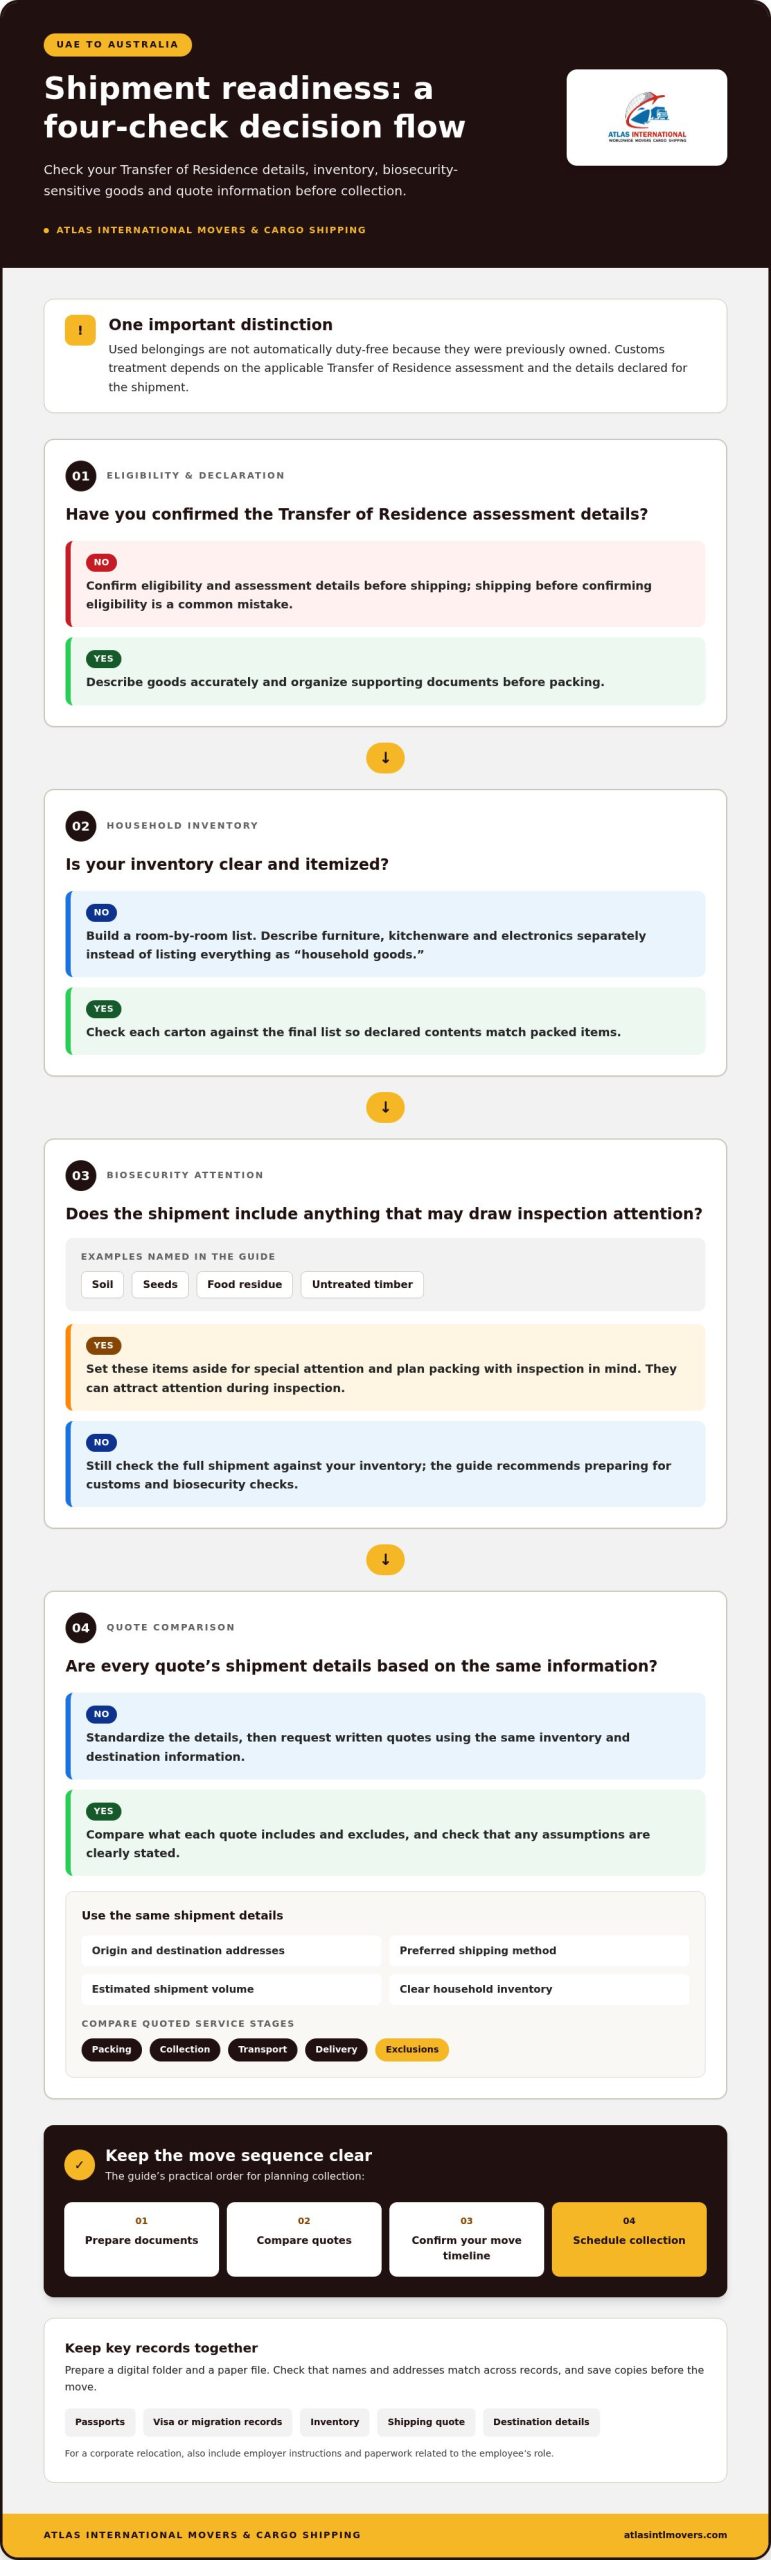Viewport: 771px width, 2560px height.
Task: Open the Schedule collection step card
Action: [629, 2239]
